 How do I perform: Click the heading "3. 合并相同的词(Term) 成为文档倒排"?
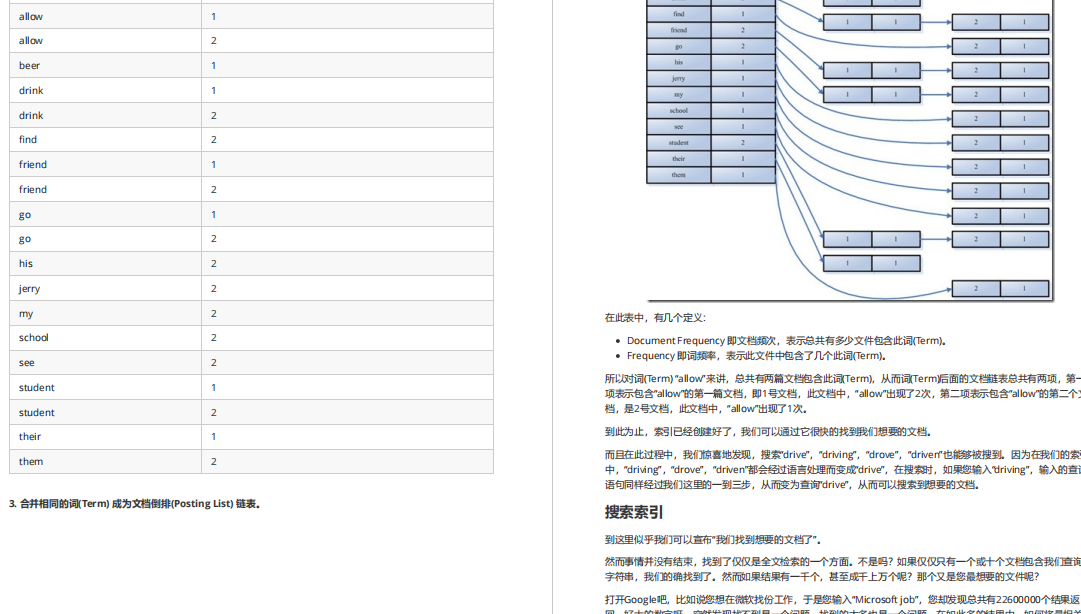pyautogui.click(x=135, y=504)
